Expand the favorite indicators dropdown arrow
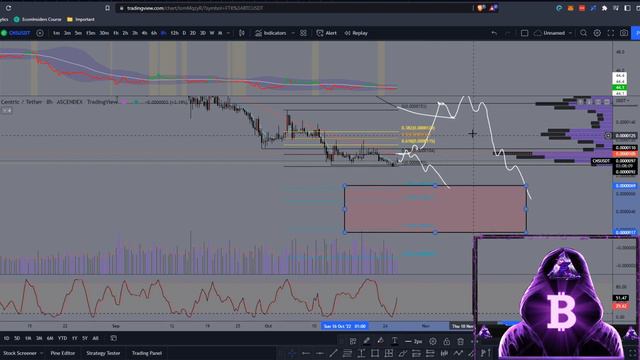This screenshot has height=360, width=640. click(x=293, y=33)
